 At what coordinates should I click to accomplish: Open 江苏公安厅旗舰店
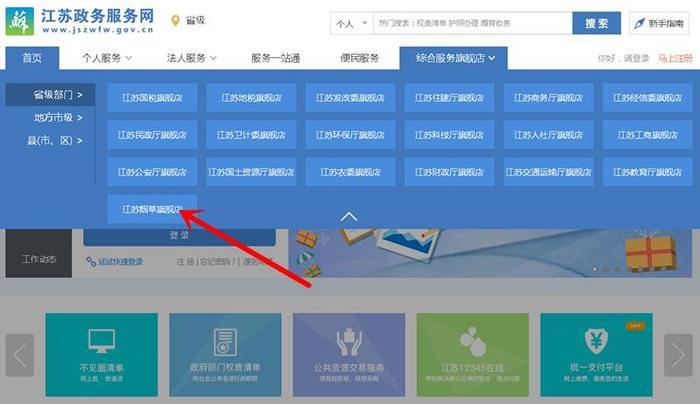tap(152, 171)
